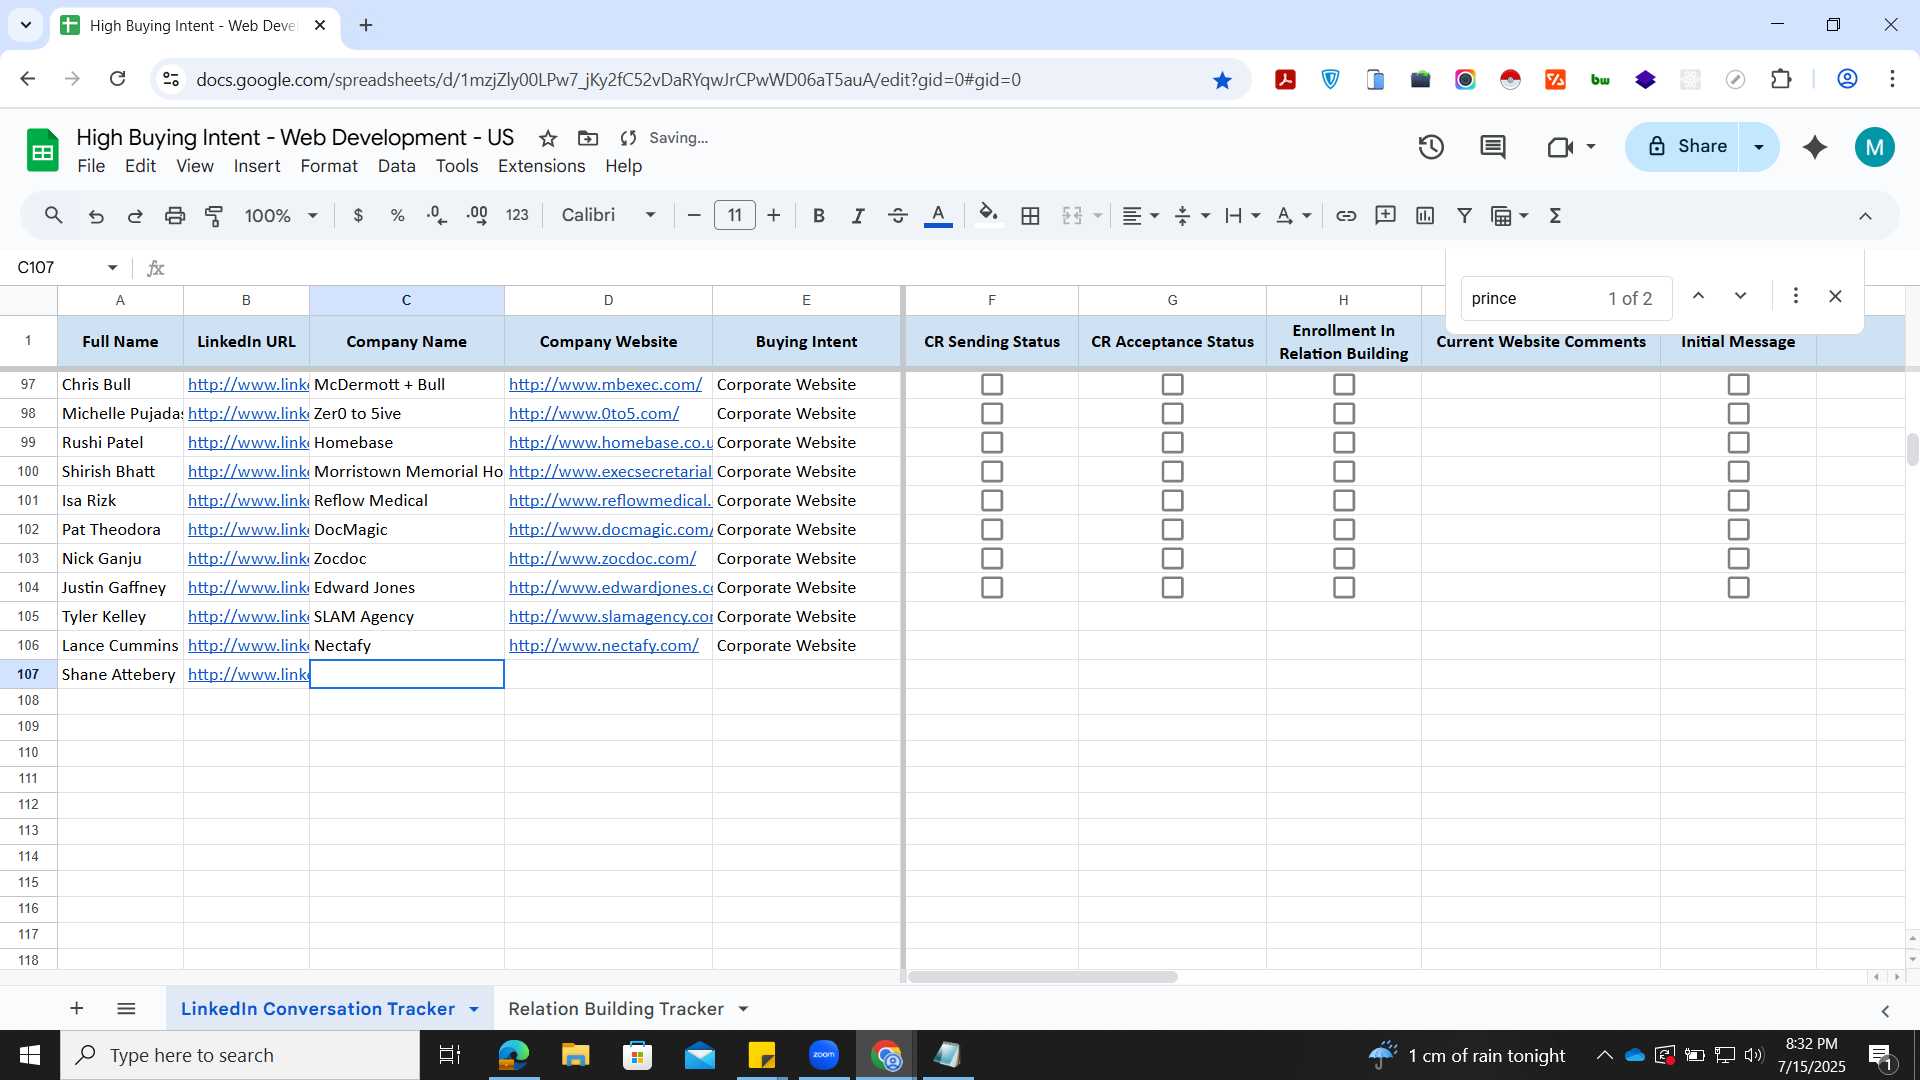
Task: Open LinkedIn Conversation Tracker tab menu
Action: [x=474, y=1010]
